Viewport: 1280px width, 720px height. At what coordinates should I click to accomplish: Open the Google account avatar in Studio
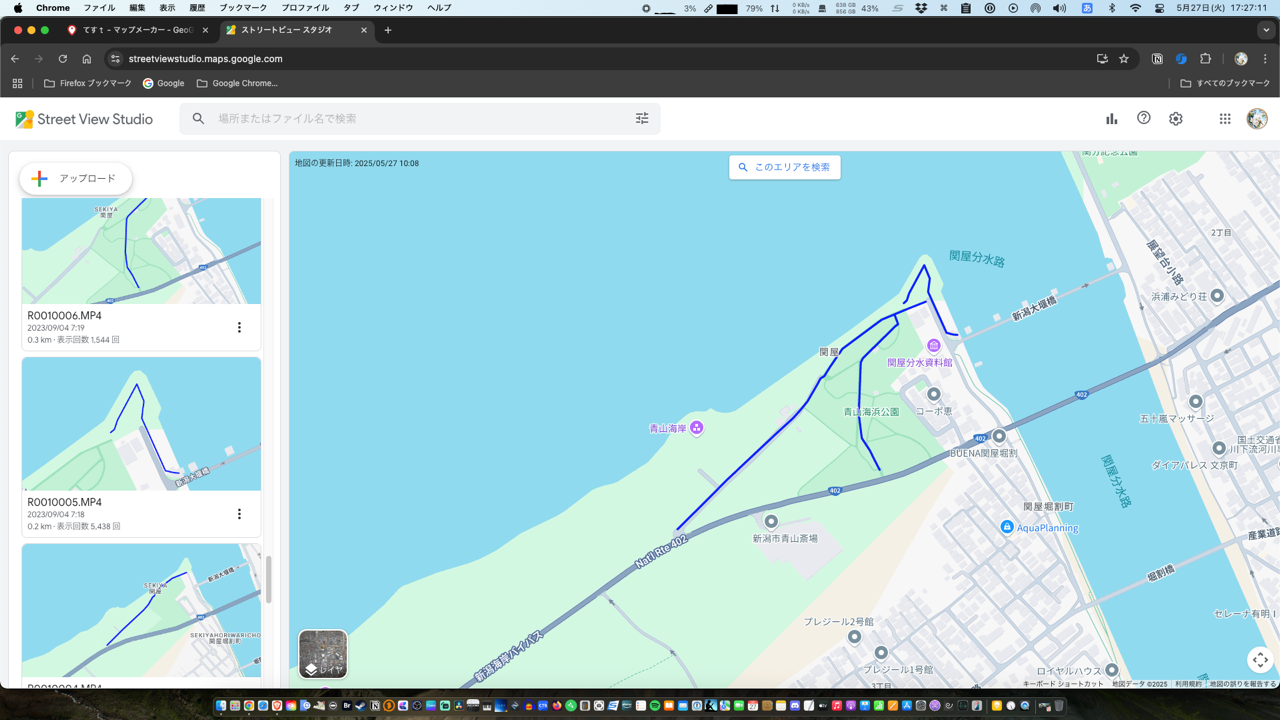pos(1257,119)
